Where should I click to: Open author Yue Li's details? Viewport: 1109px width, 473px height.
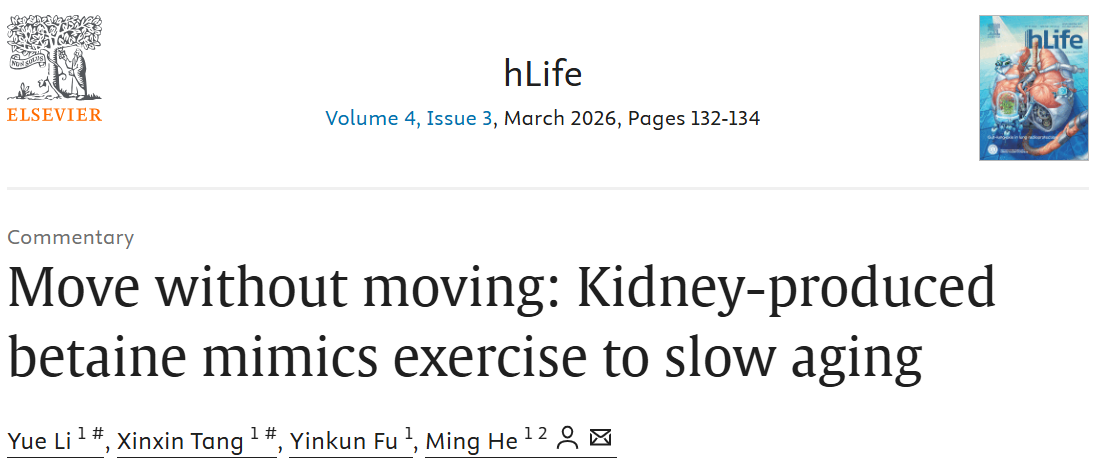[x=38, y=441]
